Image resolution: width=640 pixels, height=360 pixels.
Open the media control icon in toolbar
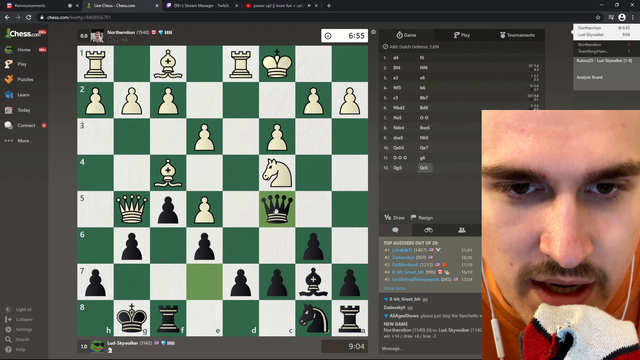tap(611, 17)
